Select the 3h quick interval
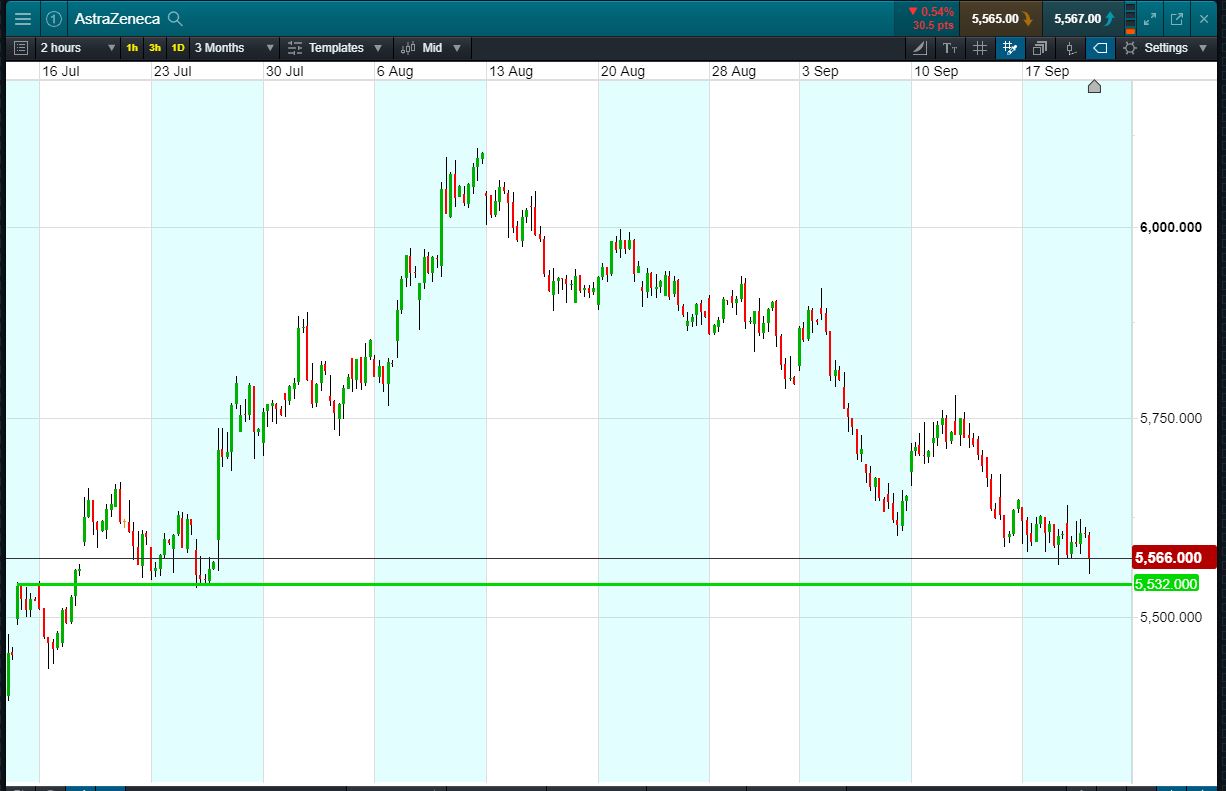The image size is (1226, 791). [155, 48]
